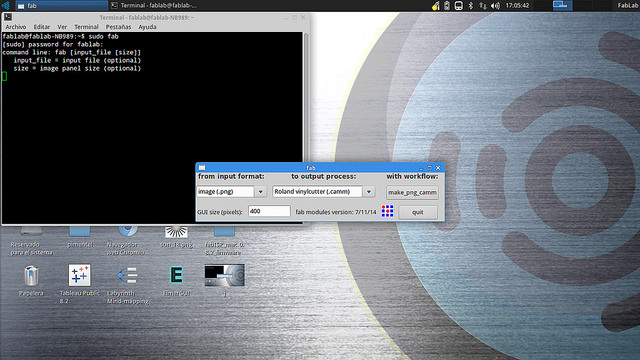Open the Editar menu in Terminal
The image size is (640, 360).
pos(42,27)
